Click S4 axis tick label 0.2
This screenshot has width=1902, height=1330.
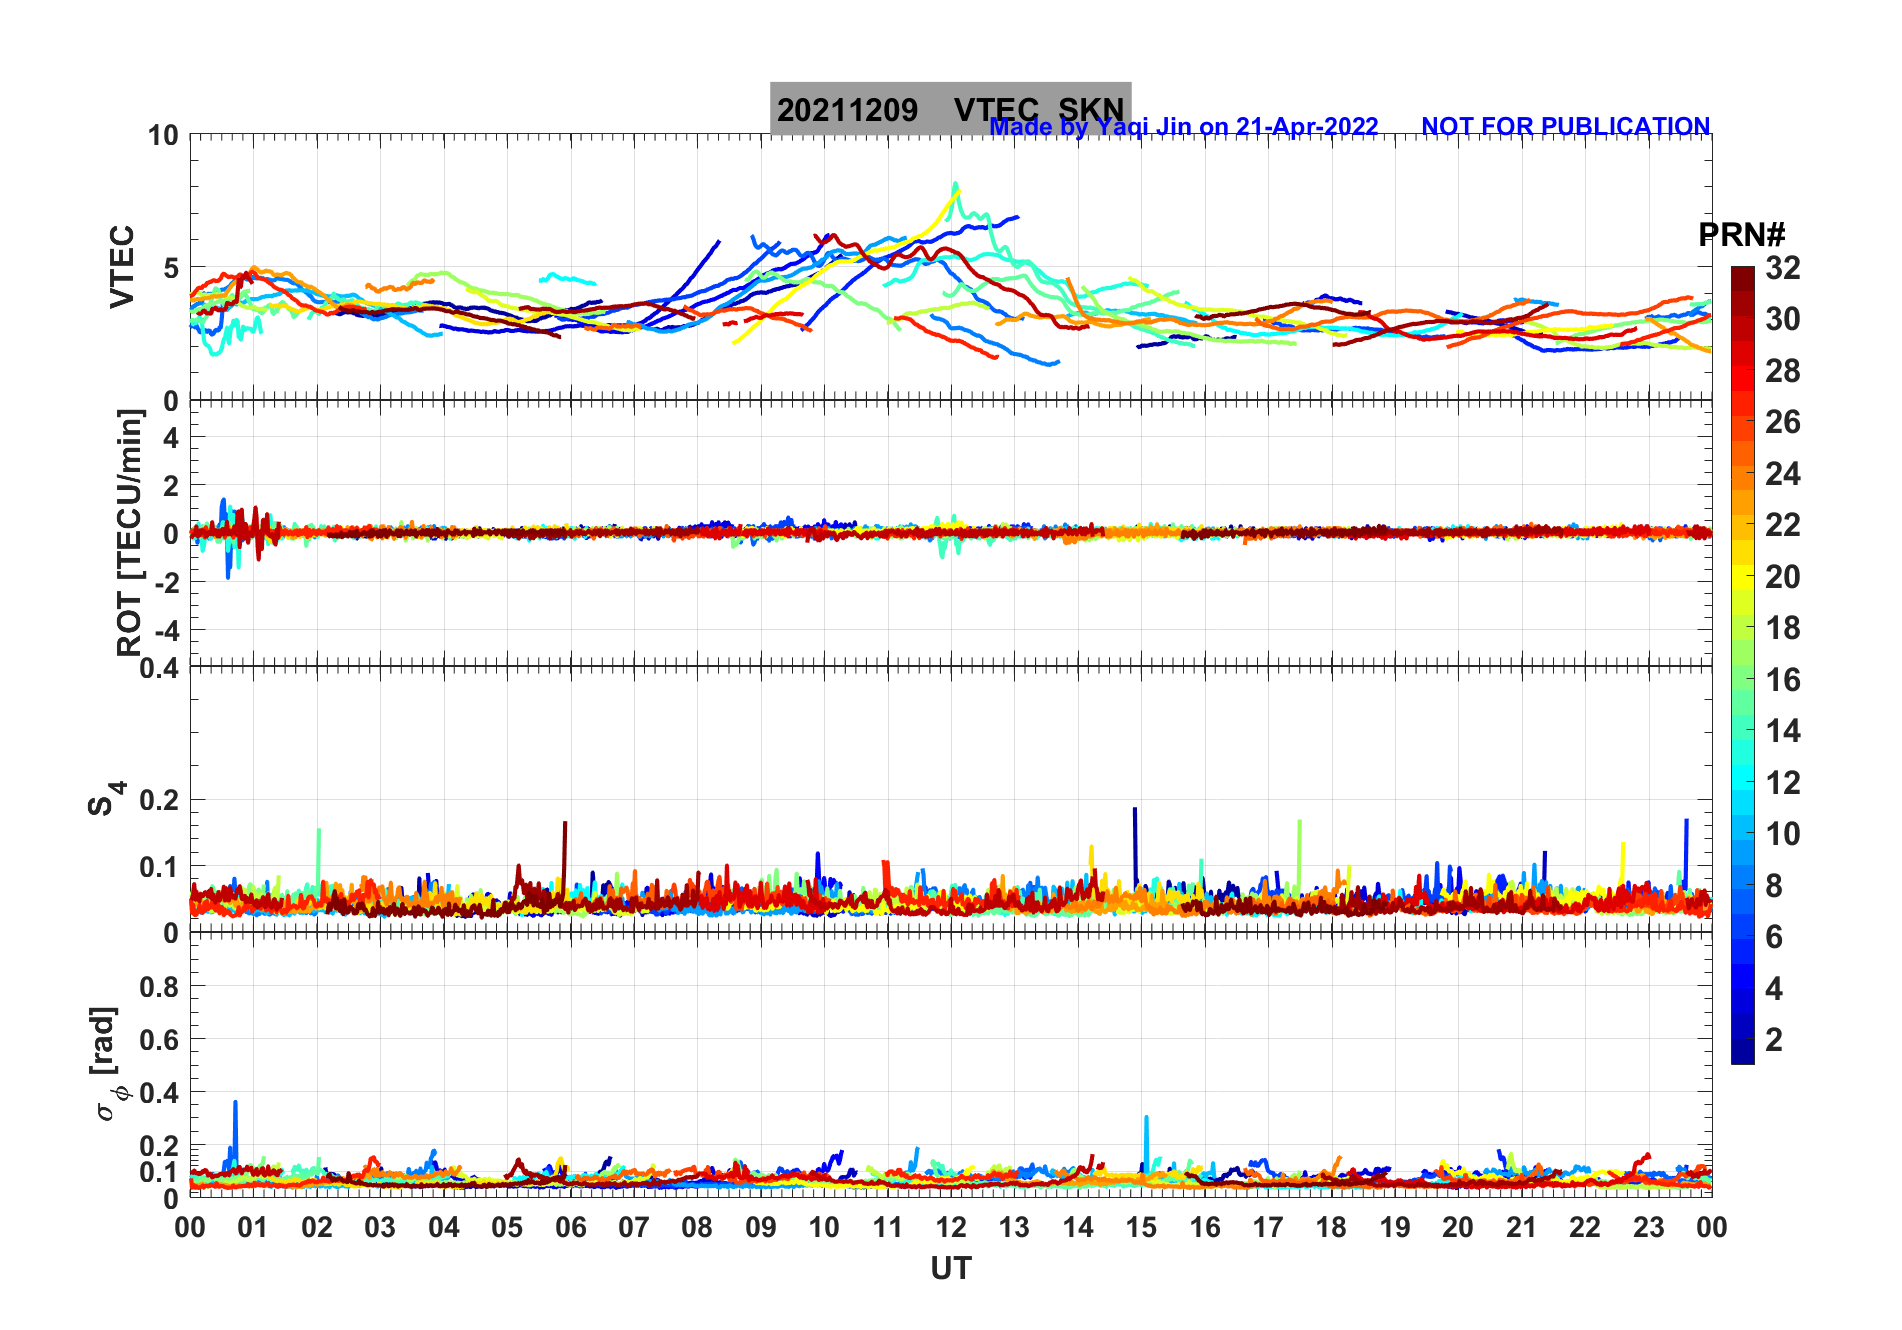[160, 800]
